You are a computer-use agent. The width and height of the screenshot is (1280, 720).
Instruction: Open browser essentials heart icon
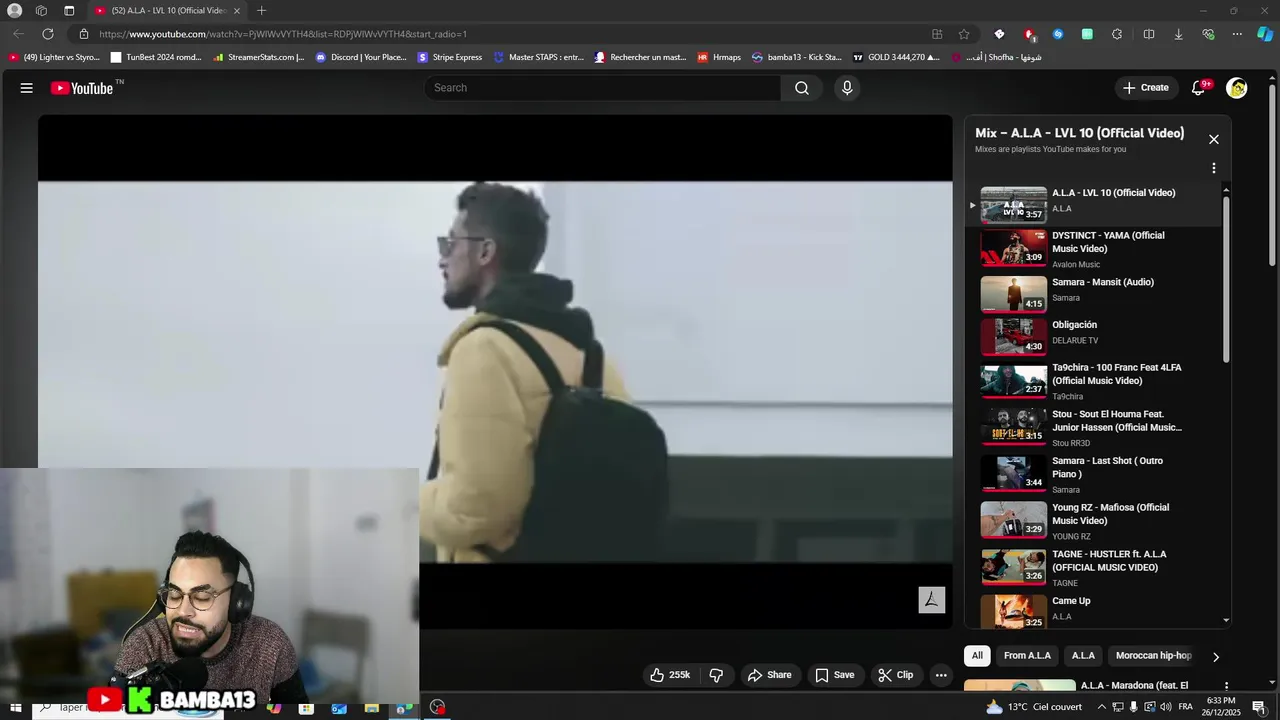point(1208,34)
